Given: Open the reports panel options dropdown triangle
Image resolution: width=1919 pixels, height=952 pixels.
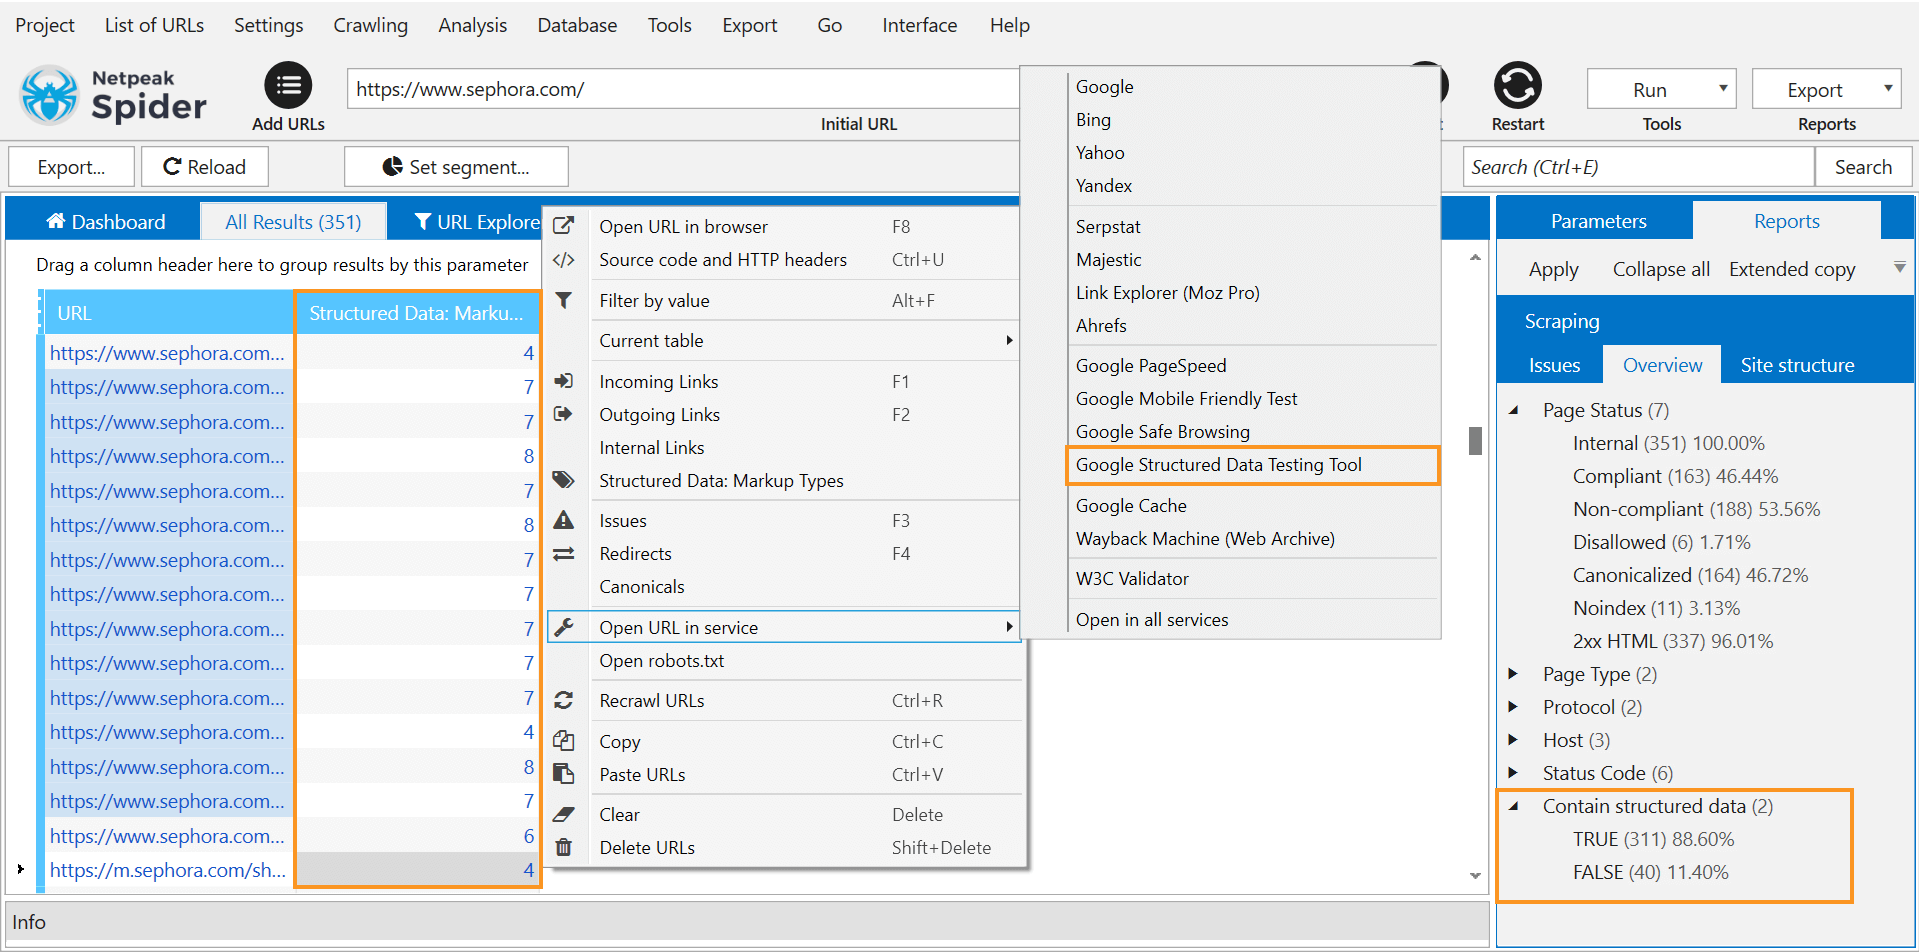Looking at the screenshot, I should [x=1899, y=267].
